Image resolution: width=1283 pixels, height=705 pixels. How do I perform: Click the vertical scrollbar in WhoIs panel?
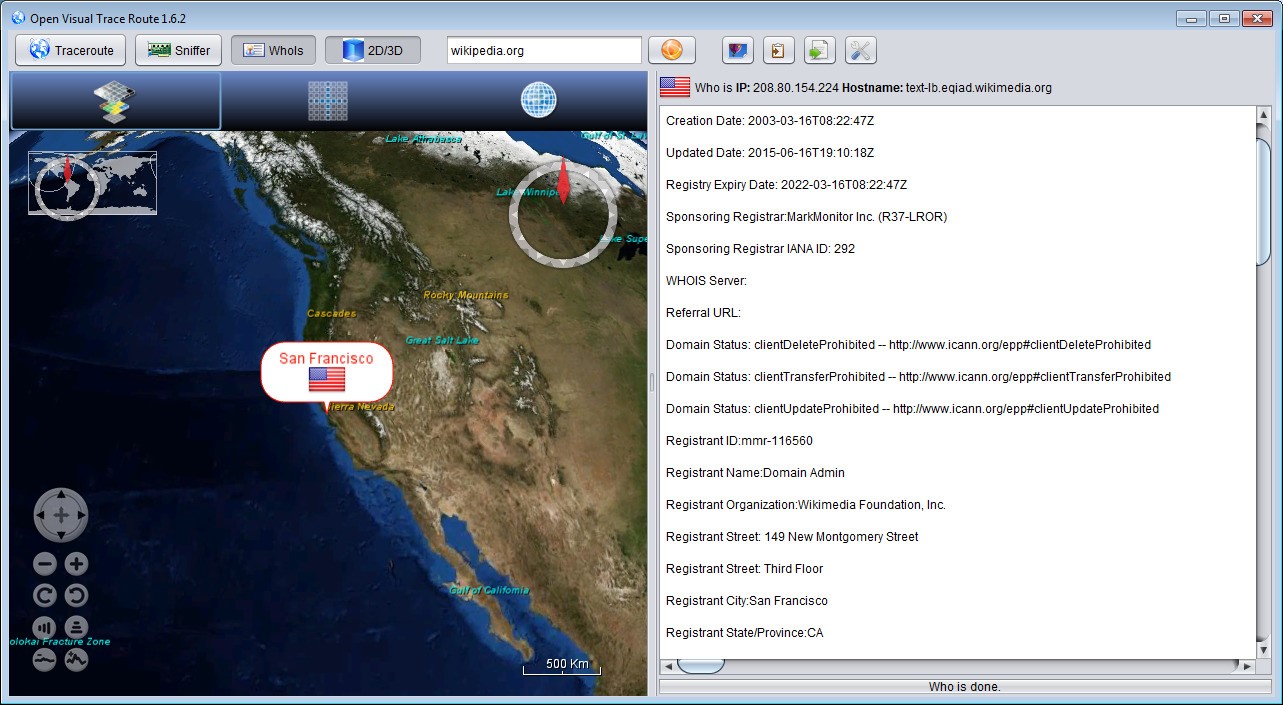tap(1263, 200)
